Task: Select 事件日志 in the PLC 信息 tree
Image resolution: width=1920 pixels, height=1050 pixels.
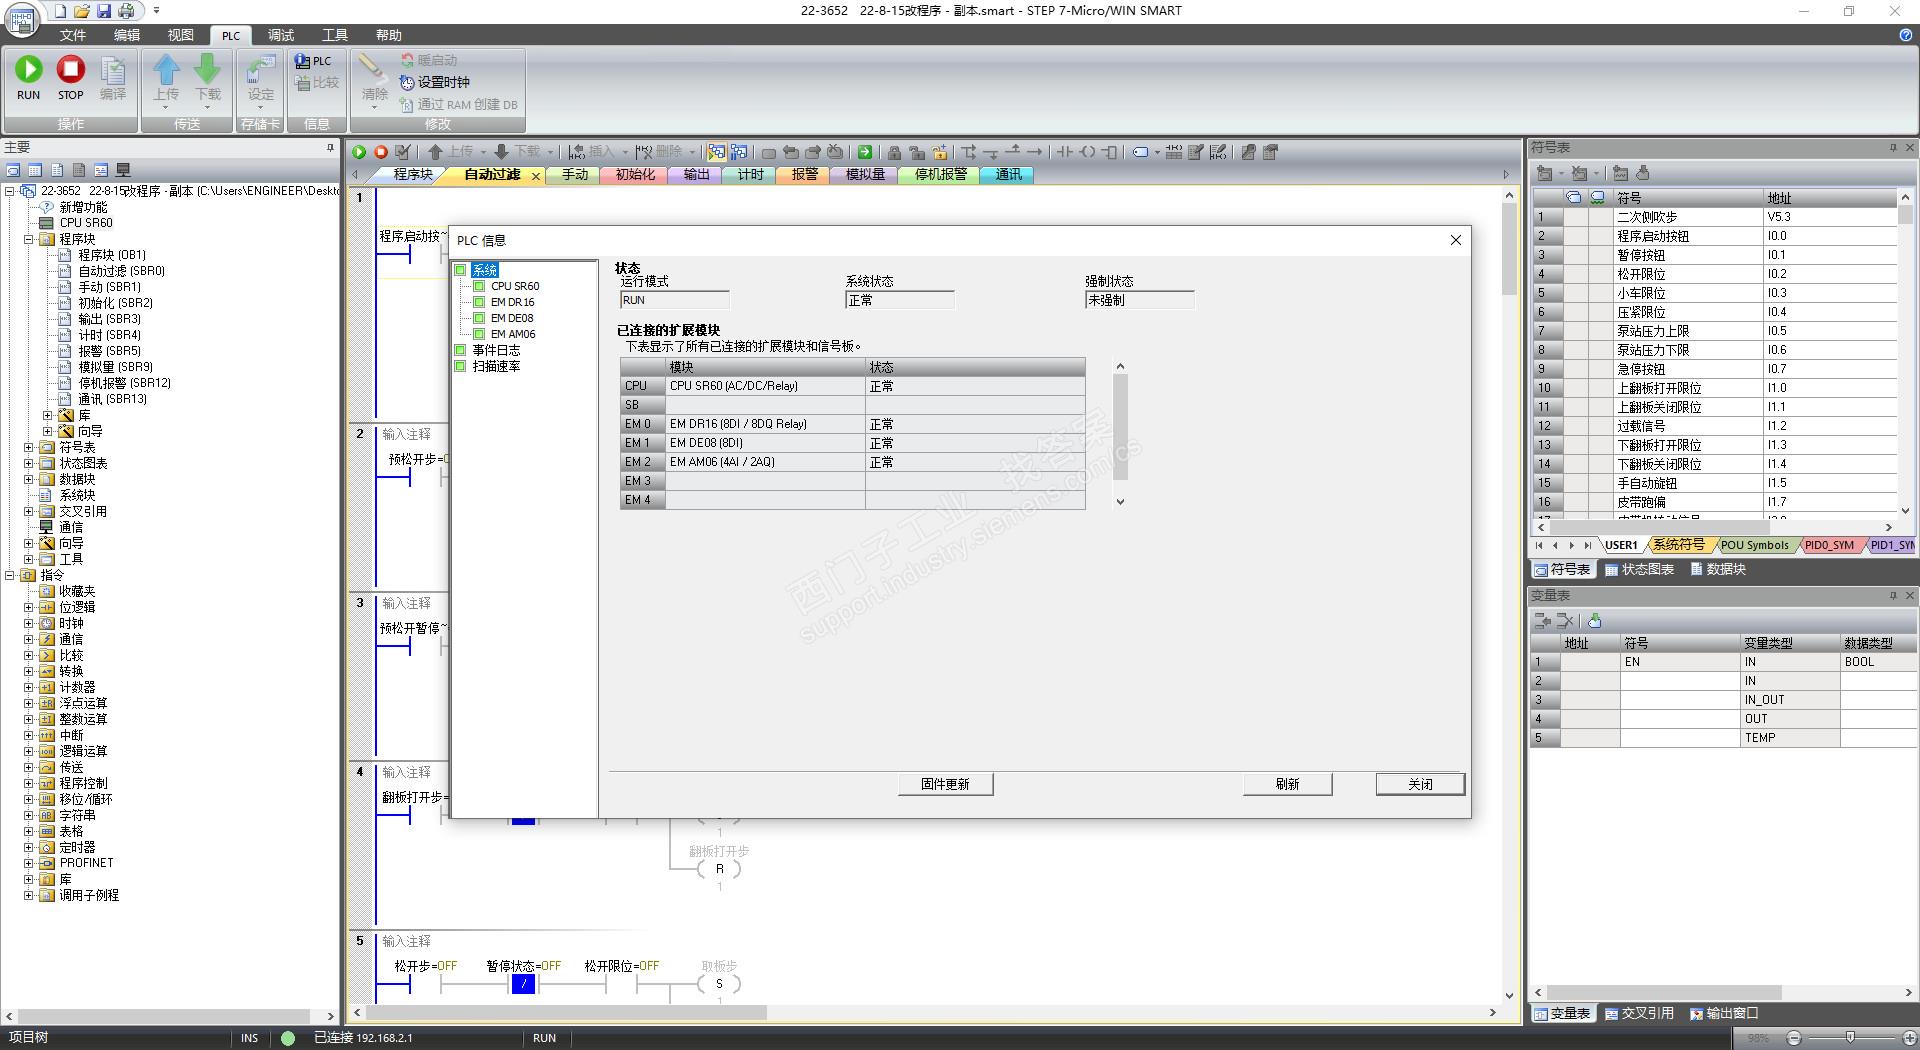Action: click(x=496, y=350)
